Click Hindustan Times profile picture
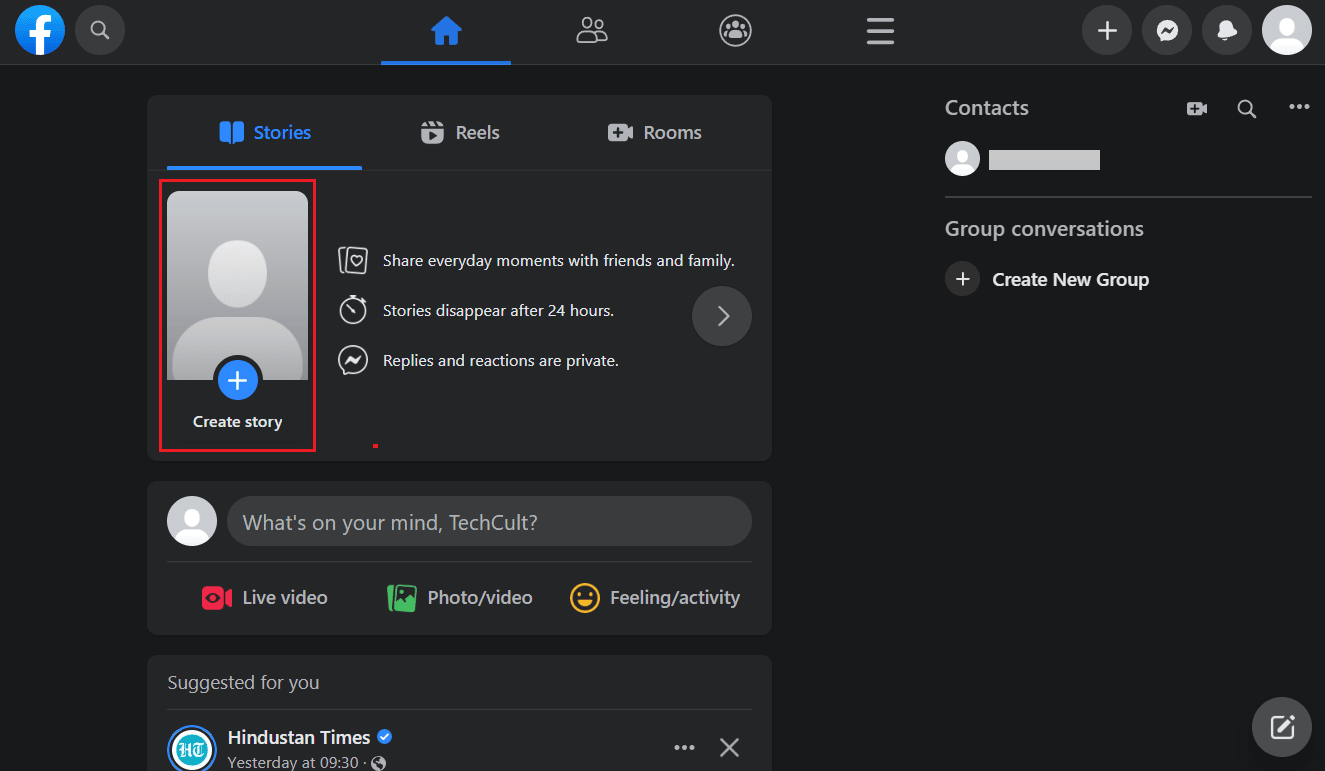1325x771 pixels. pyautogui.click(x=192, y=748)
